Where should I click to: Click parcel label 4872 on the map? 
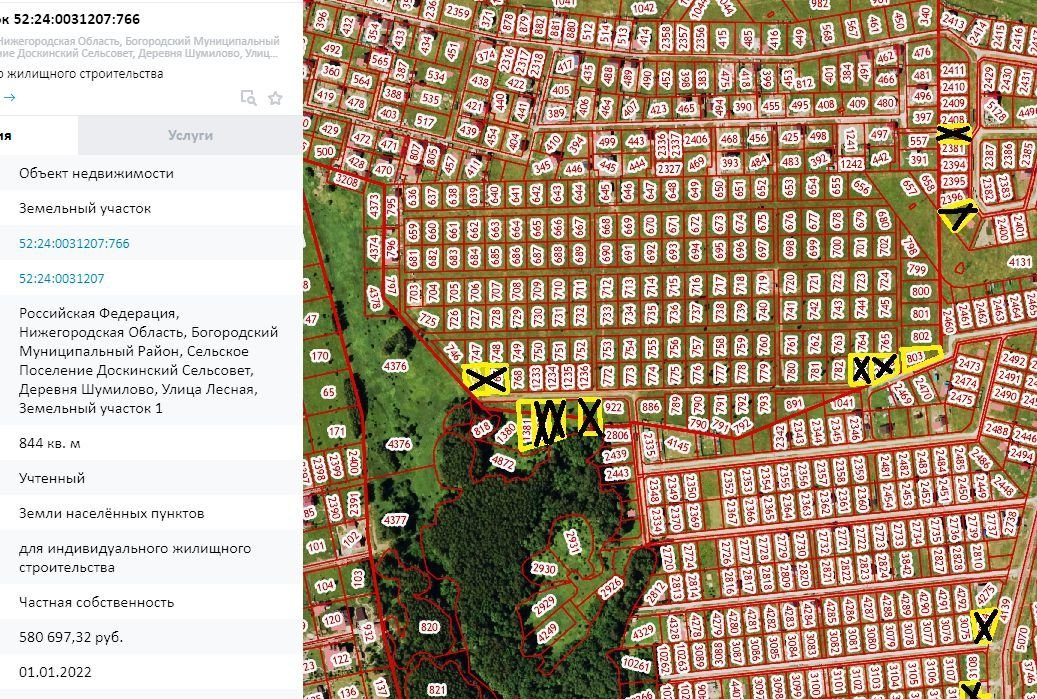click(x=505, y=462)
